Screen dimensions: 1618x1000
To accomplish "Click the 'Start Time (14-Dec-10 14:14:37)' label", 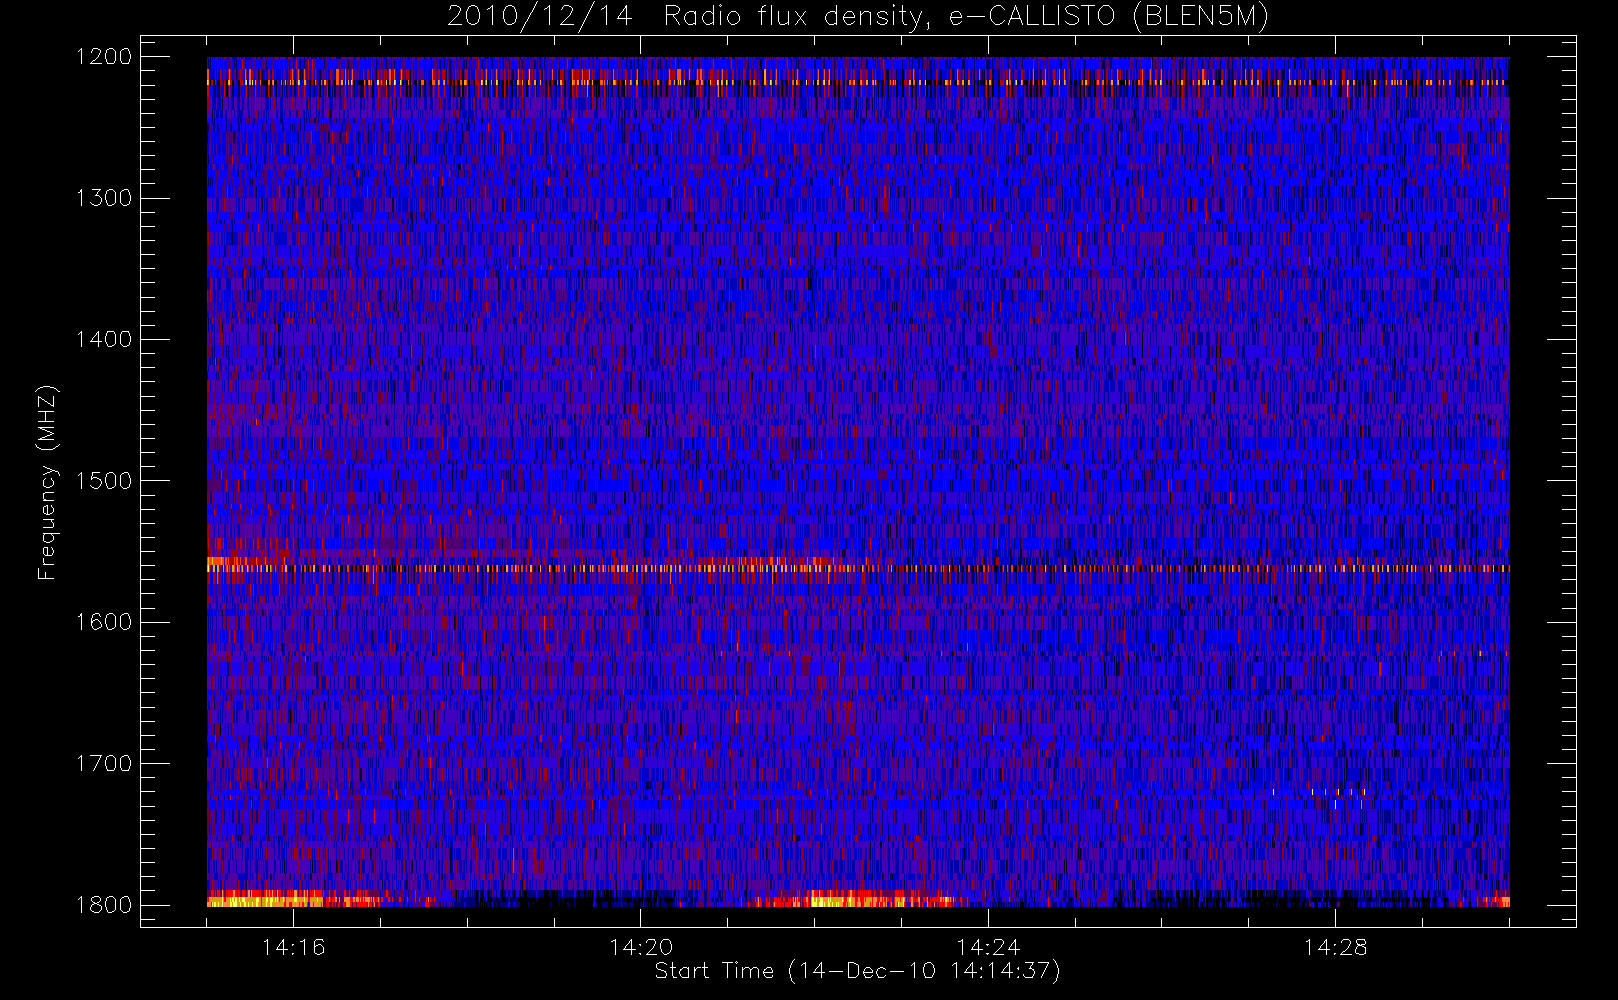I will click(857, 971).
